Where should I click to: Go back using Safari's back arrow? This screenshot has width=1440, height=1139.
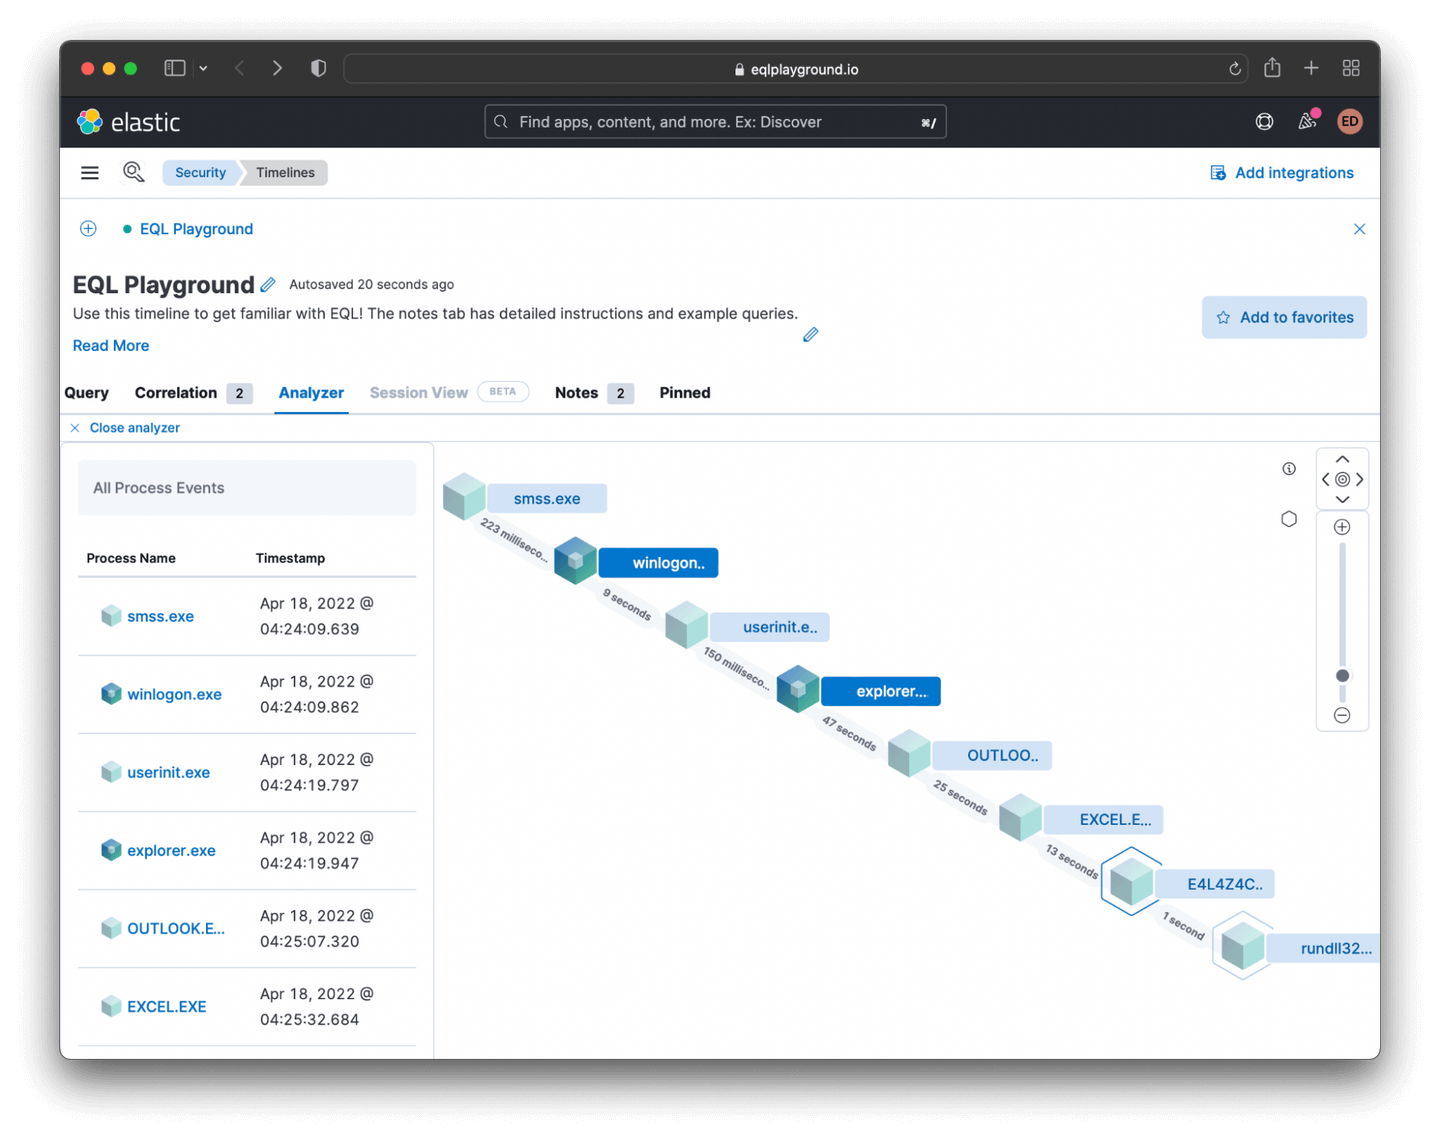pos(240,68)
